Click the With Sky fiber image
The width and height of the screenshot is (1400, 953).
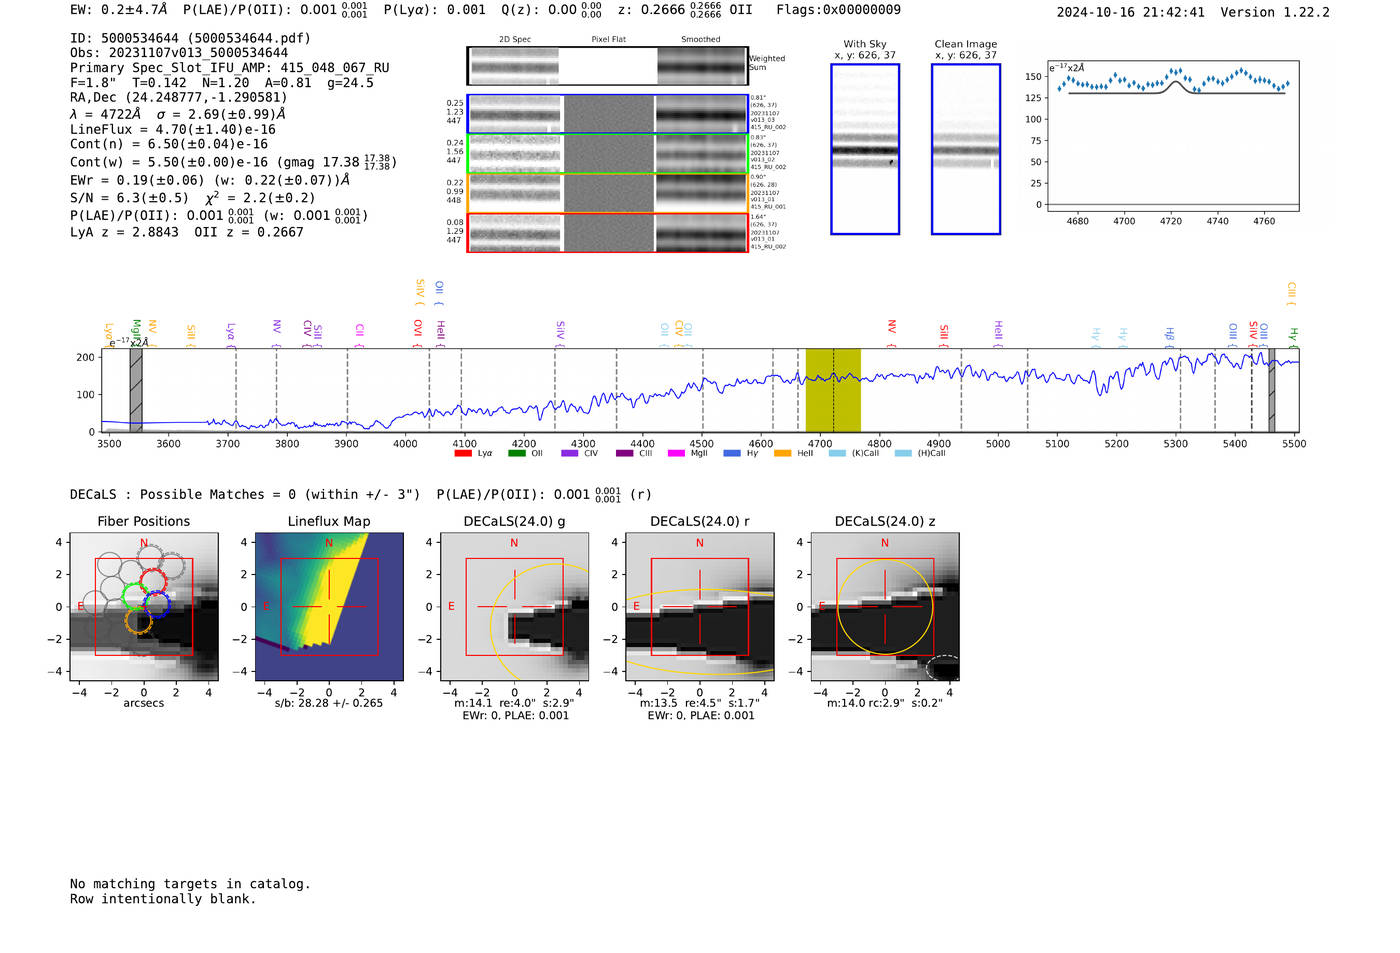(x=865, y=149)
